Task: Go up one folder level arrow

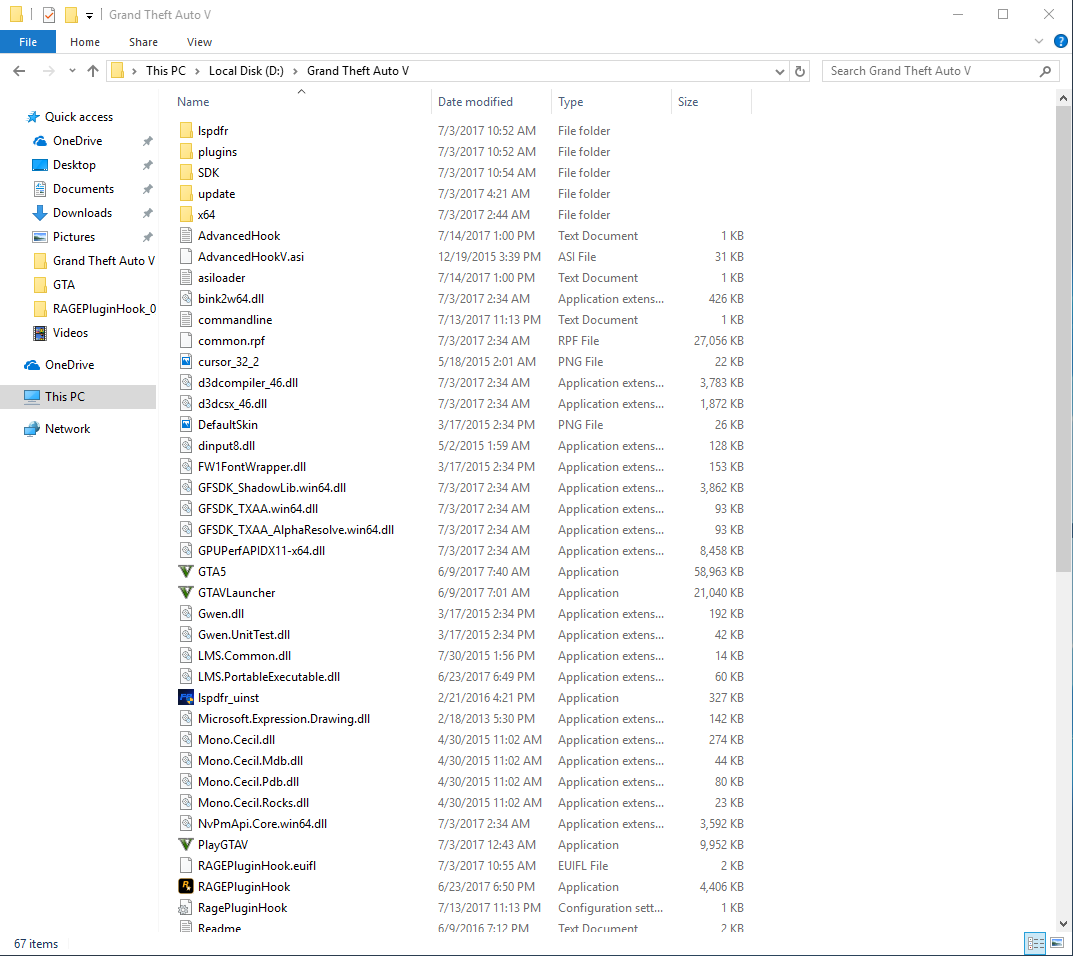Action: click(x=93, y=71)
